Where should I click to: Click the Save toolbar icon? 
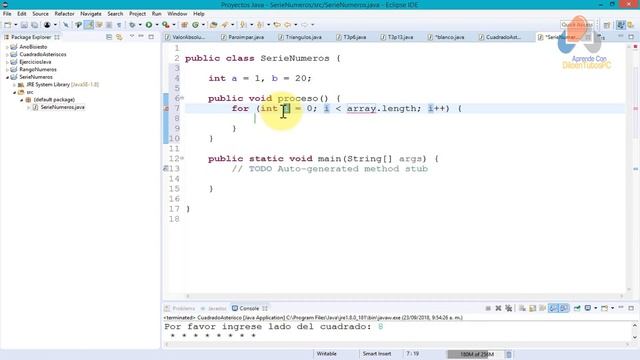pos(24,25)
